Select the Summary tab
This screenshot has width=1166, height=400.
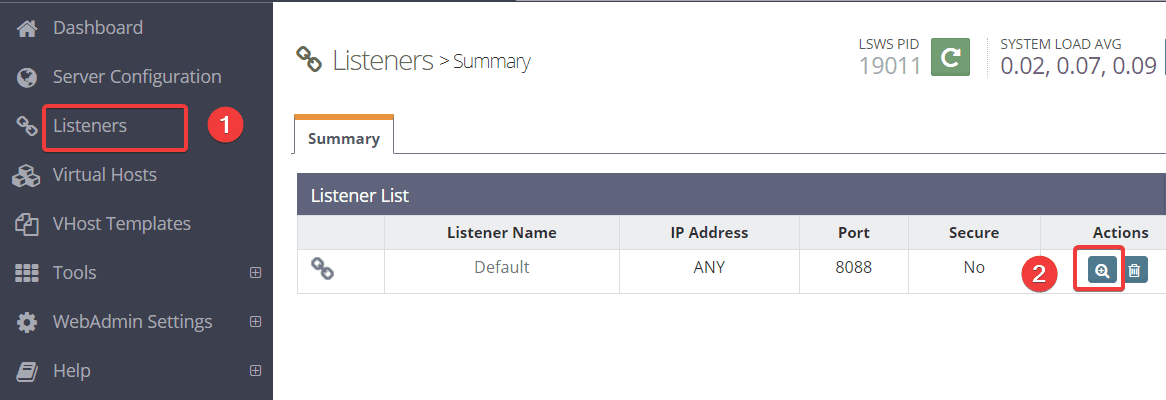click(344, 136)
